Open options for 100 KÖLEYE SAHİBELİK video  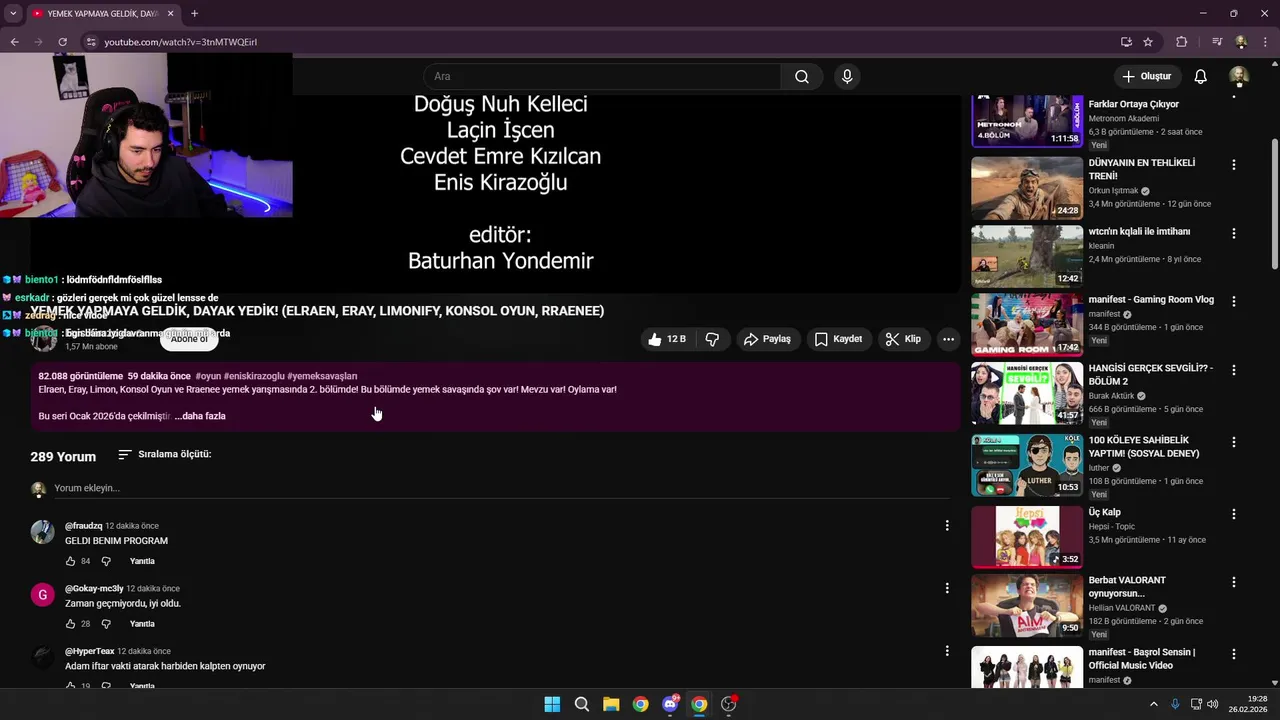(1233, 442)
